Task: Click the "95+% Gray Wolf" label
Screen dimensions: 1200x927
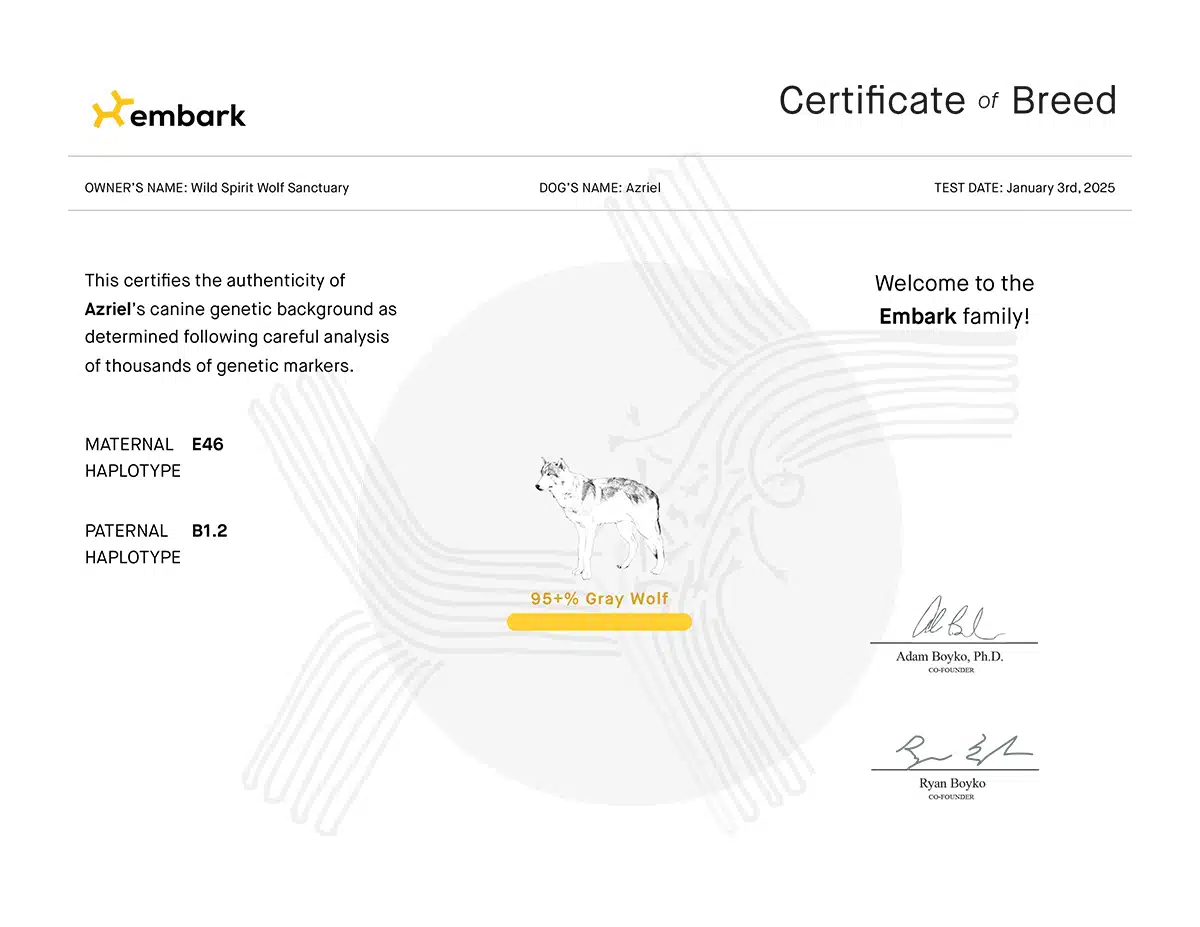Action: click(x=599, y=599)
